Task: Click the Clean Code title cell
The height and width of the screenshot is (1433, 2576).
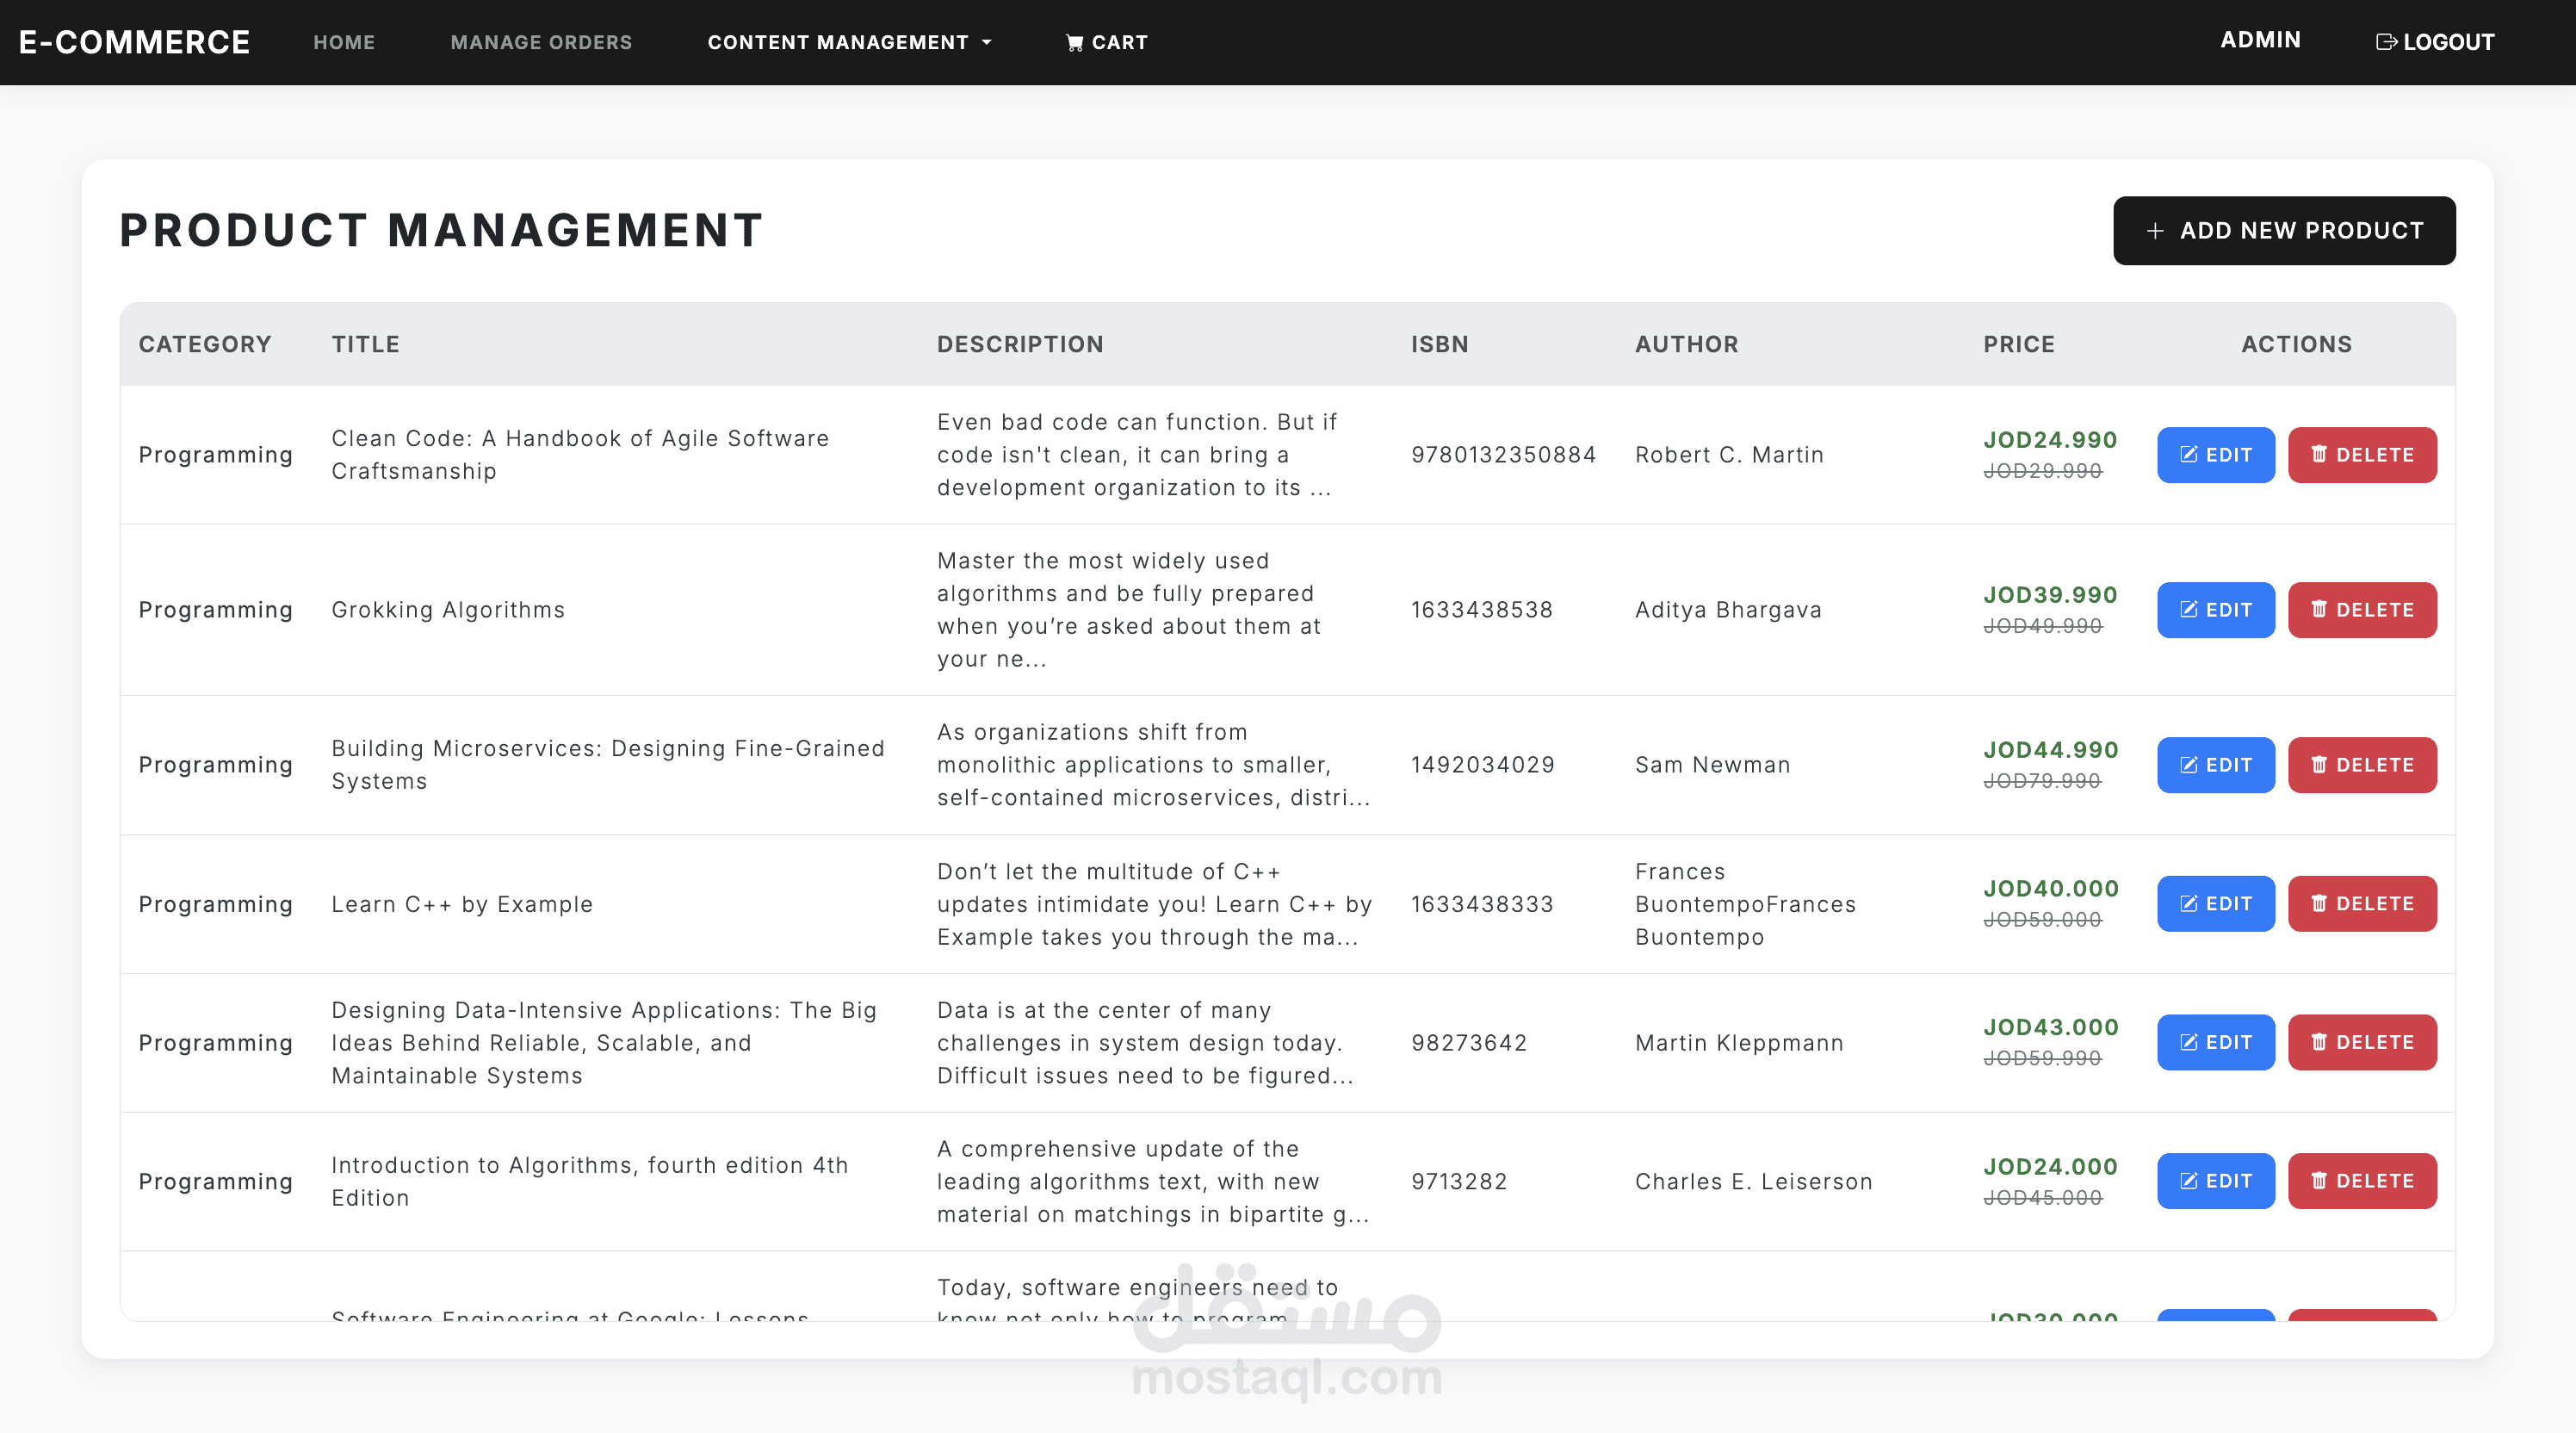Action: [580, 455]
